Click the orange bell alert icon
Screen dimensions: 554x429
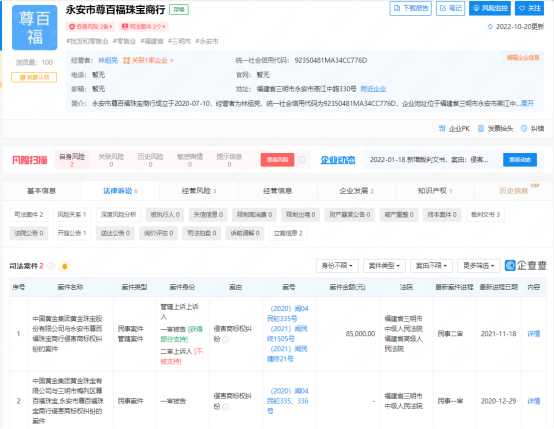tap(65, 266)
